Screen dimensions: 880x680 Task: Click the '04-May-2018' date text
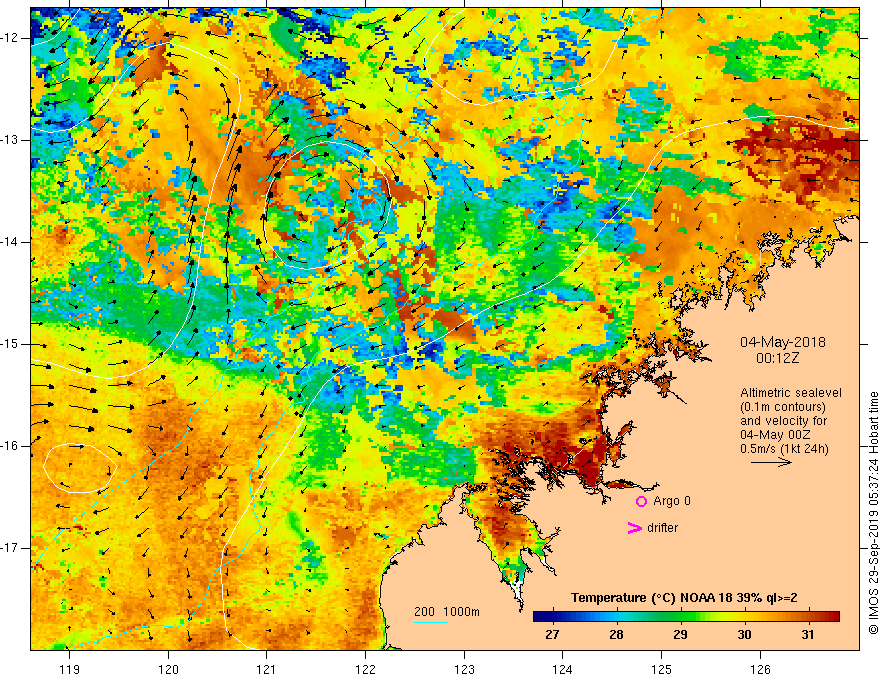tap(782, 342)
